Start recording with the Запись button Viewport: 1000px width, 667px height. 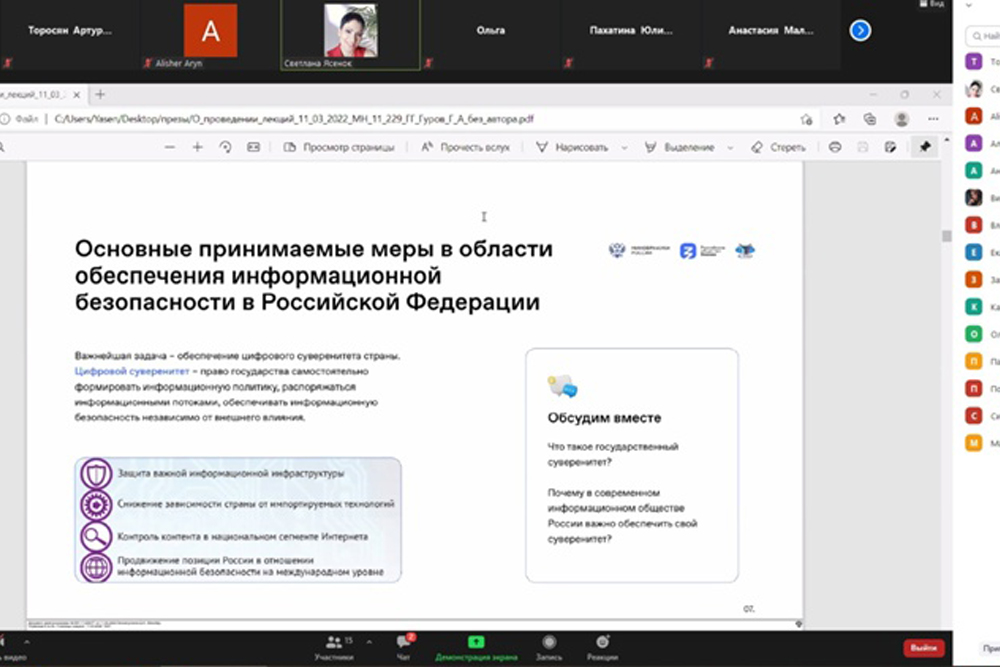(548, 646)
